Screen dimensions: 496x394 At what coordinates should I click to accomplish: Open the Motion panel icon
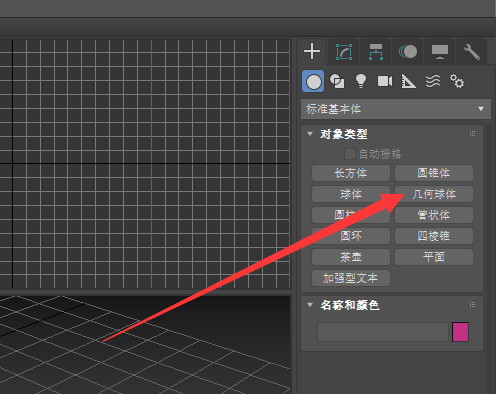click(x=408, y=52)
